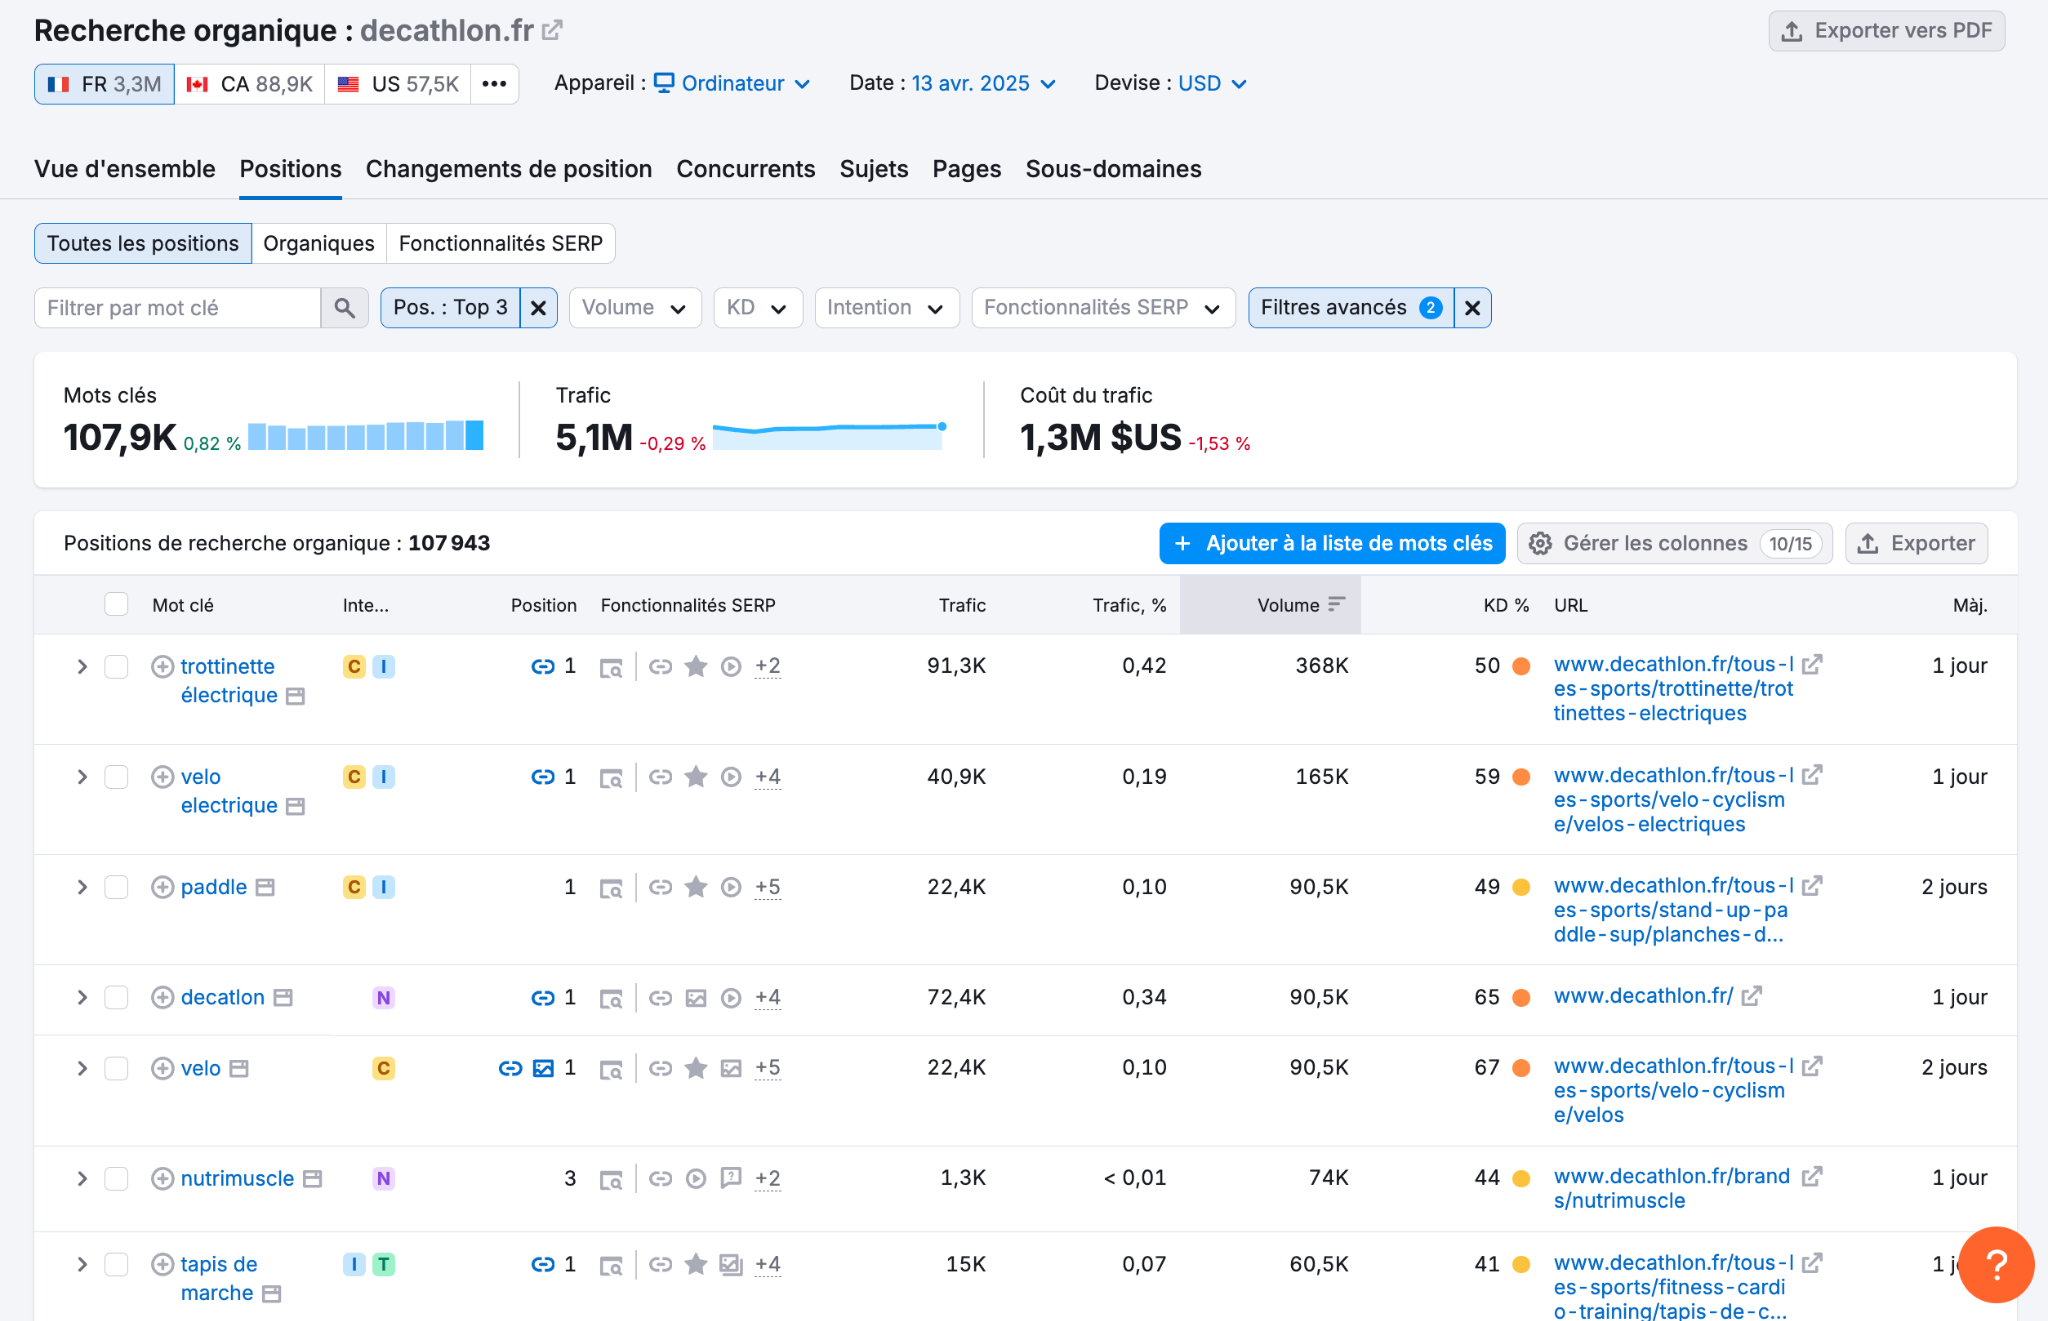
Task: Expand the velo electrique row
Action: pyautogui.click(x=82, y=777)
